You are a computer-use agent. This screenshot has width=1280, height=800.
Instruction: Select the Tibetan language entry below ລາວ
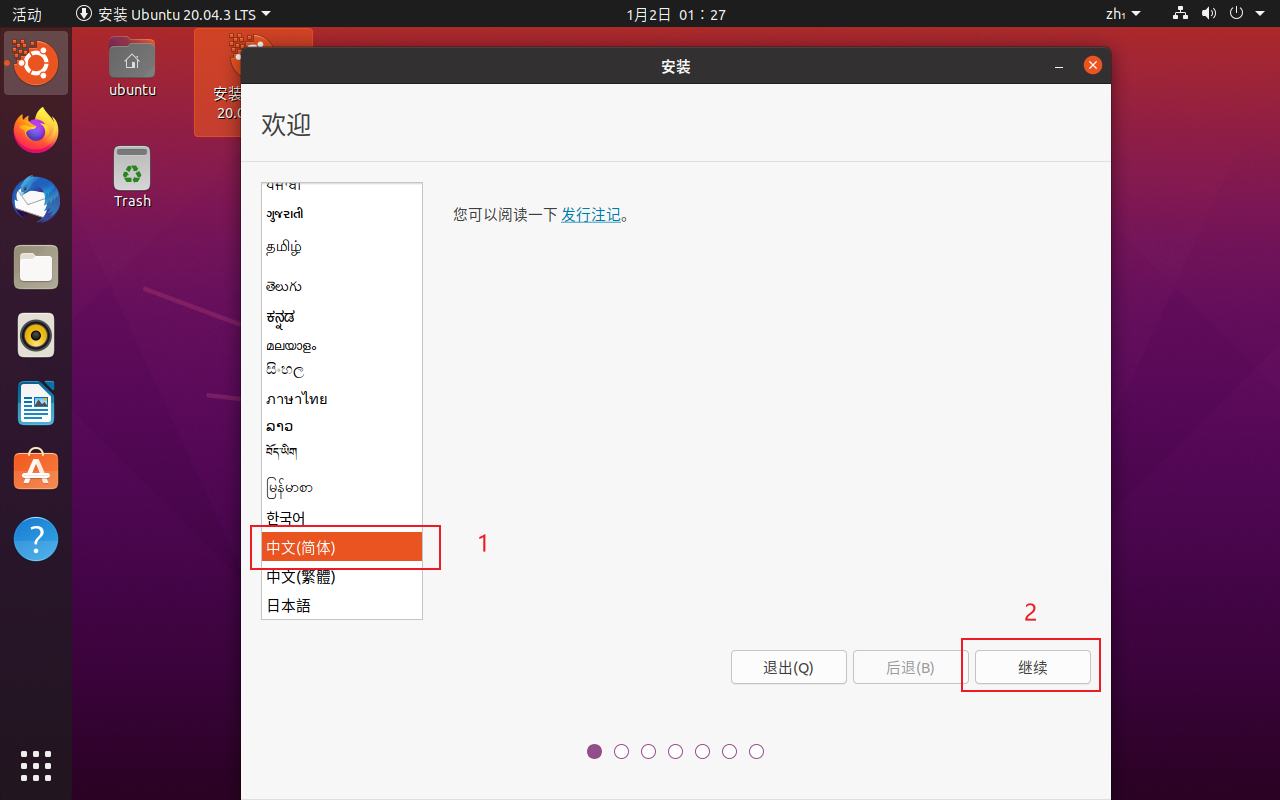(x=342, y=452)
